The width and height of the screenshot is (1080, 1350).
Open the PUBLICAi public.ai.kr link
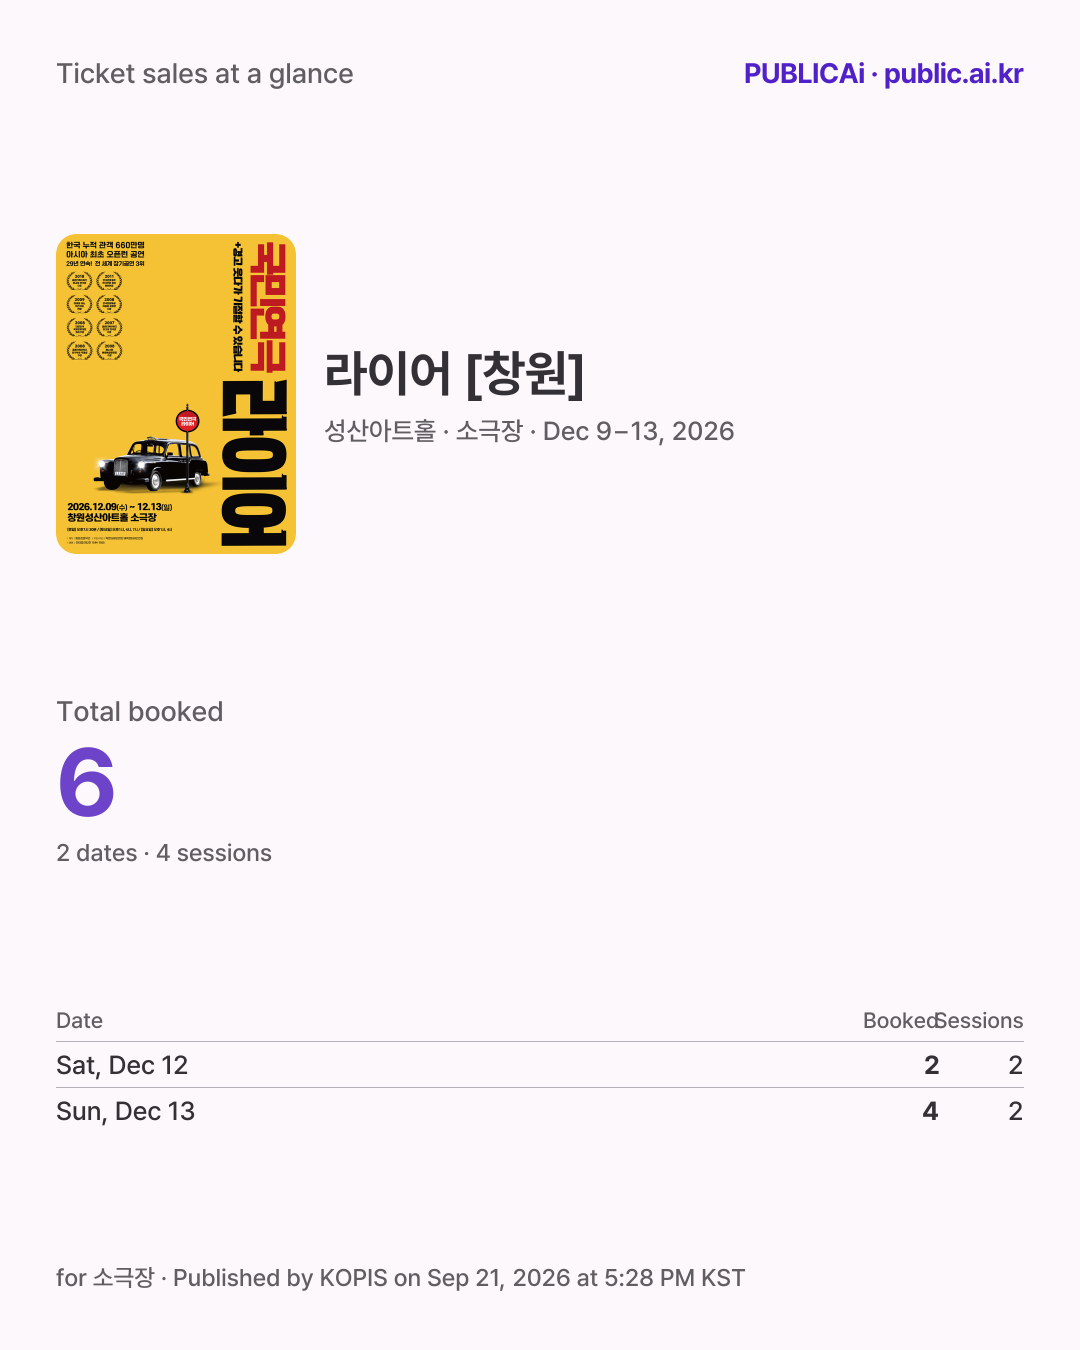tap(883, 74)
